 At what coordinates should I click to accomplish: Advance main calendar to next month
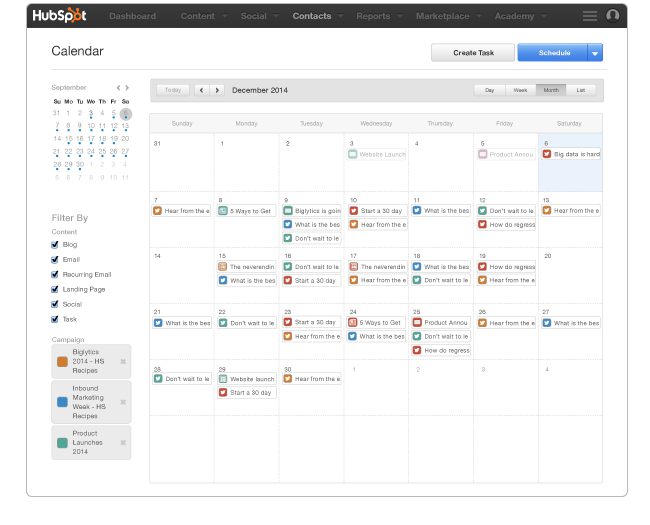click(217, 90)
